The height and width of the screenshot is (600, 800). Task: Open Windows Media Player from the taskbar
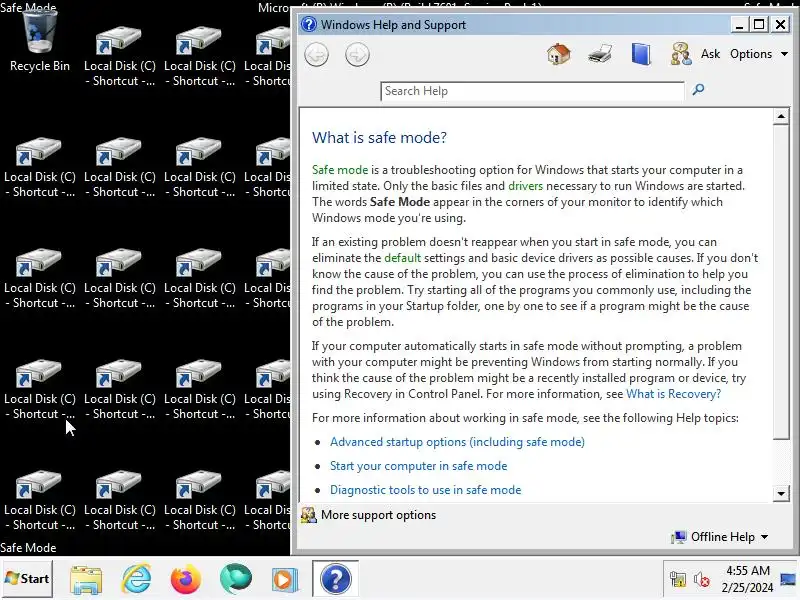pyautogui.click(x=285, y=579)
